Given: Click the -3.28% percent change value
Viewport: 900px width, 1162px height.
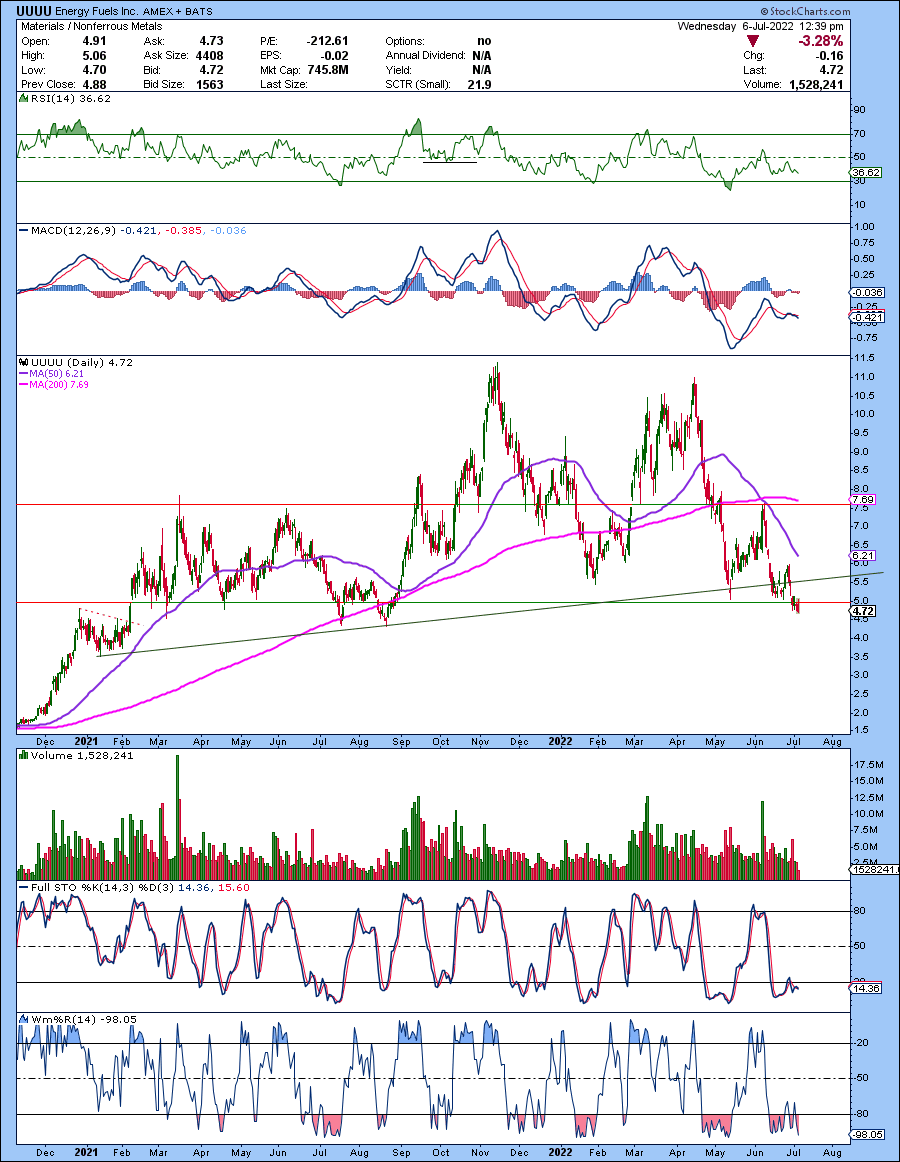Looking at the screenshot, I should pyautogui.click(x=820, y=41).
